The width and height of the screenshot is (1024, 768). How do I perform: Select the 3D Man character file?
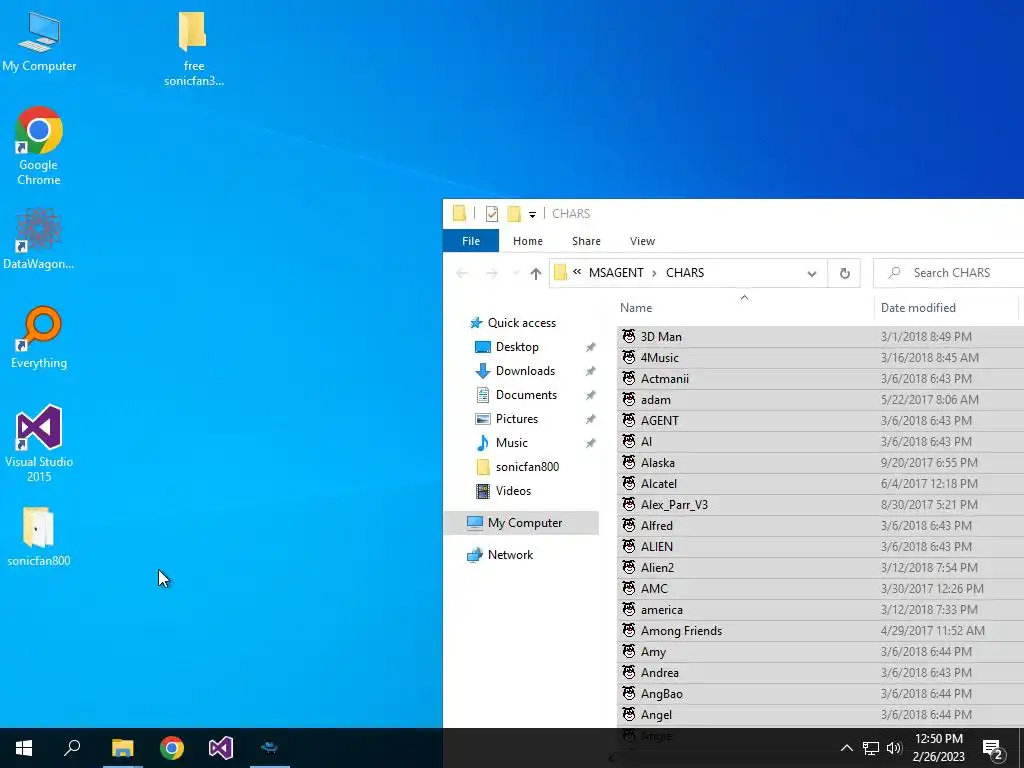[820, 337]
